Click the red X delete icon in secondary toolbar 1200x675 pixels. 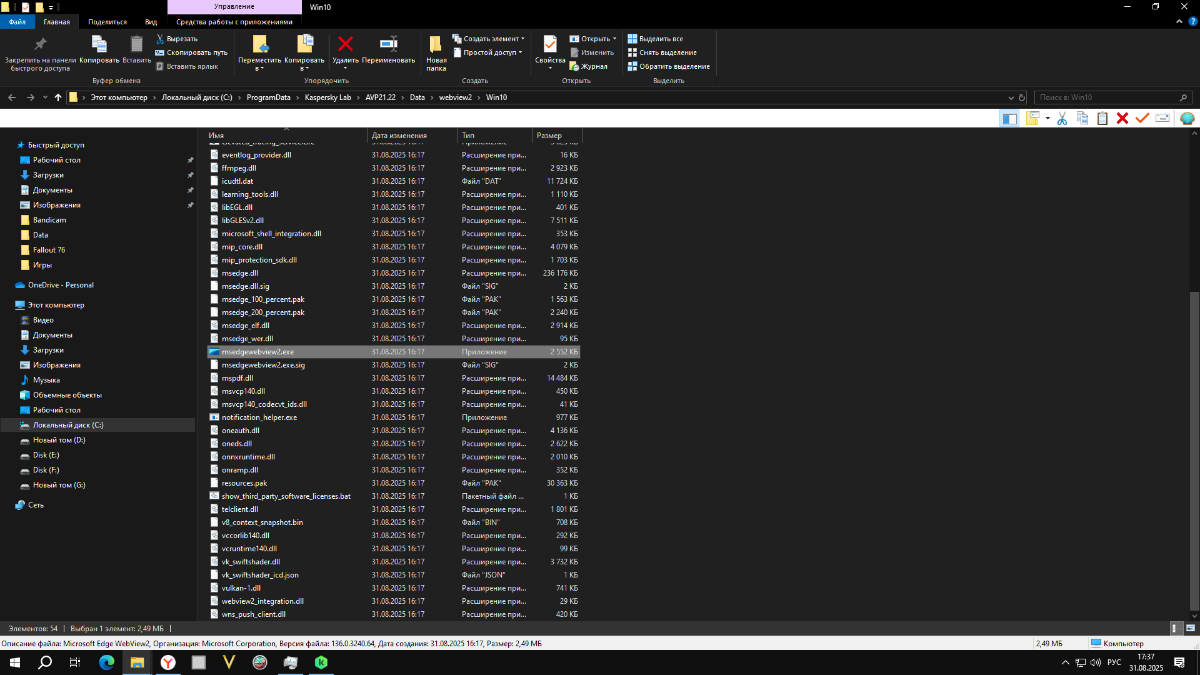click(1122, 118)
